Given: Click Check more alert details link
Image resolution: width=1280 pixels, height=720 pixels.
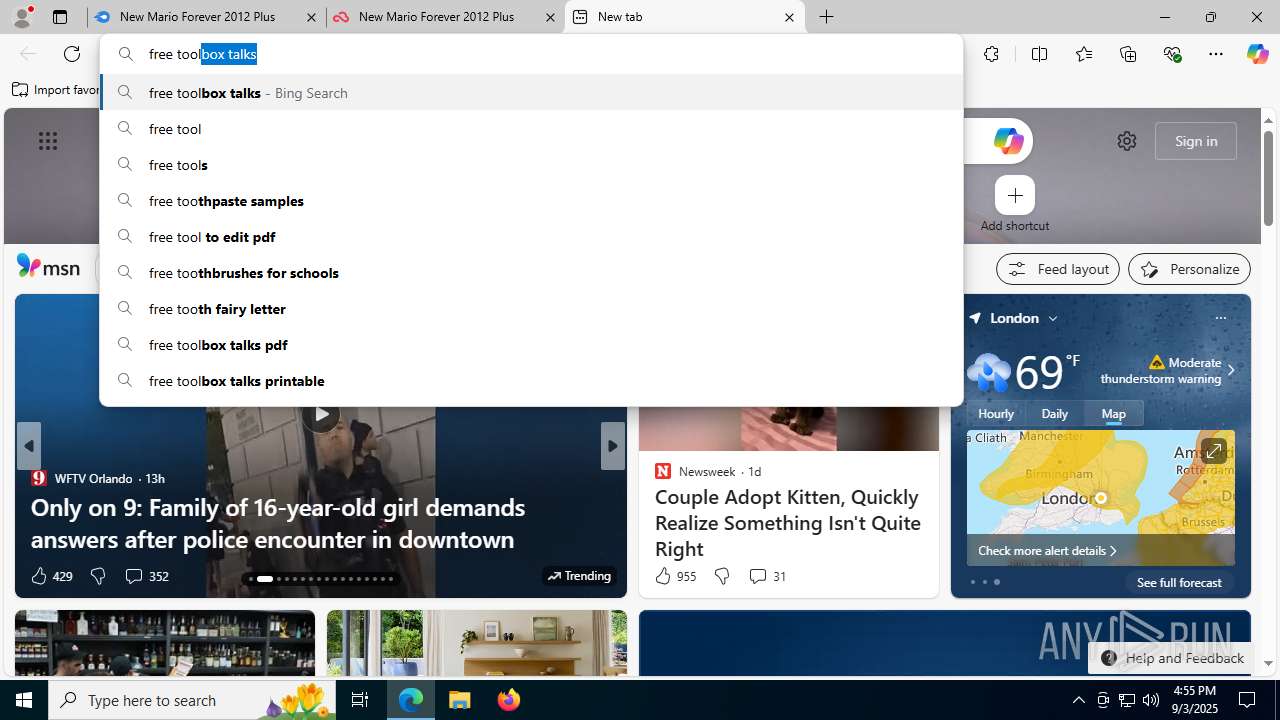Looking at the screenshot, I should [1047, 551].
